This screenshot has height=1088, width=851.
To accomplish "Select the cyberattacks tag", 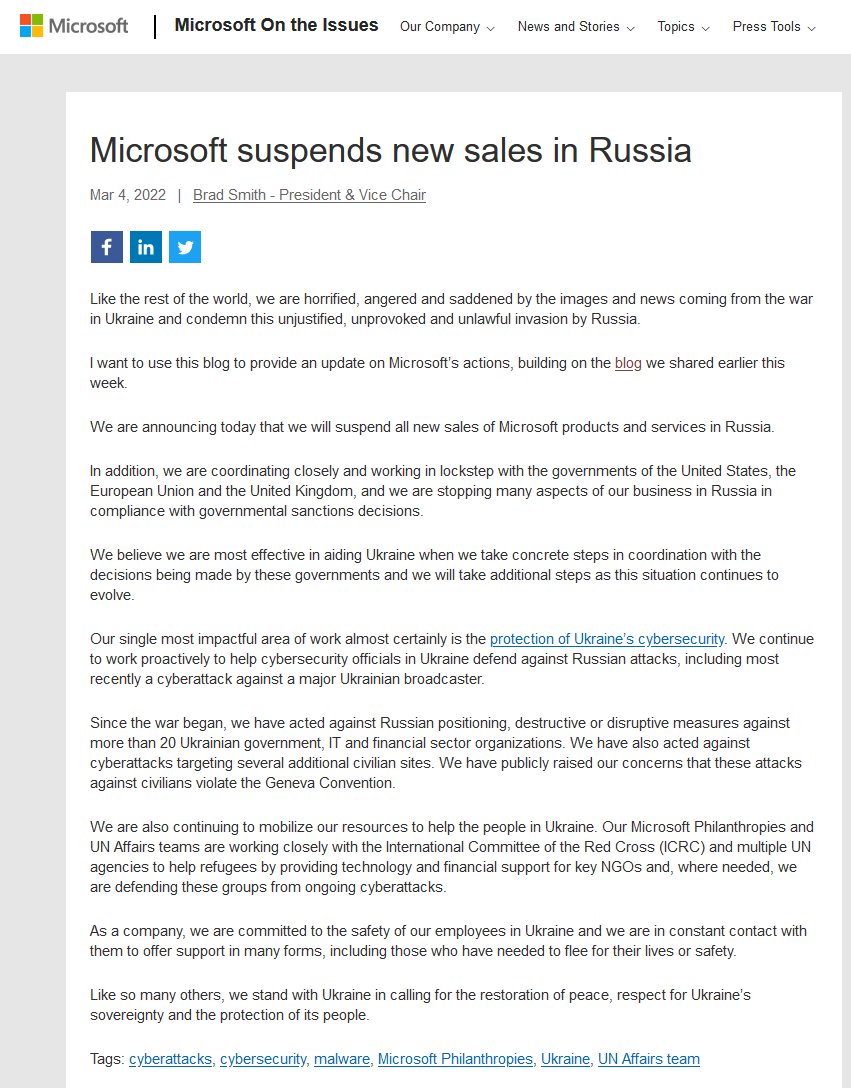I will pos(171,1059).
